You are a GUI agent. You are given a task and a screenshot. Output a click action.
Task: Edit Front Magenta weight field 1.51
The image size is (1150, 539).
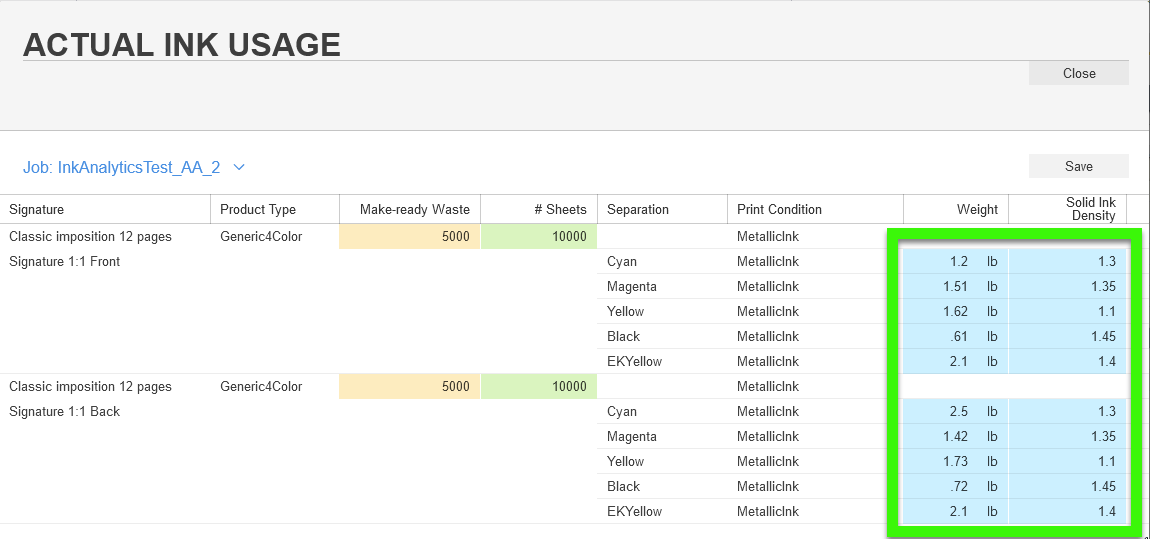click(x=940, y=287)
